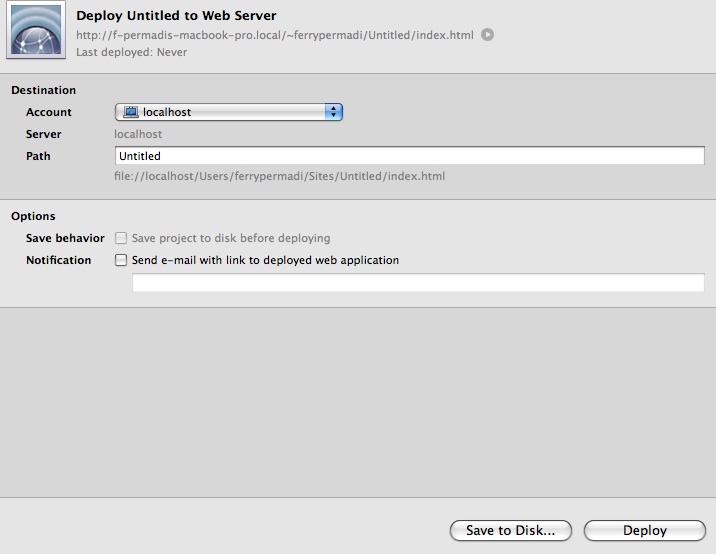Enable Send e-mail with link checkbox
This screenshot has height=554, width=716.
pos(121,260)
